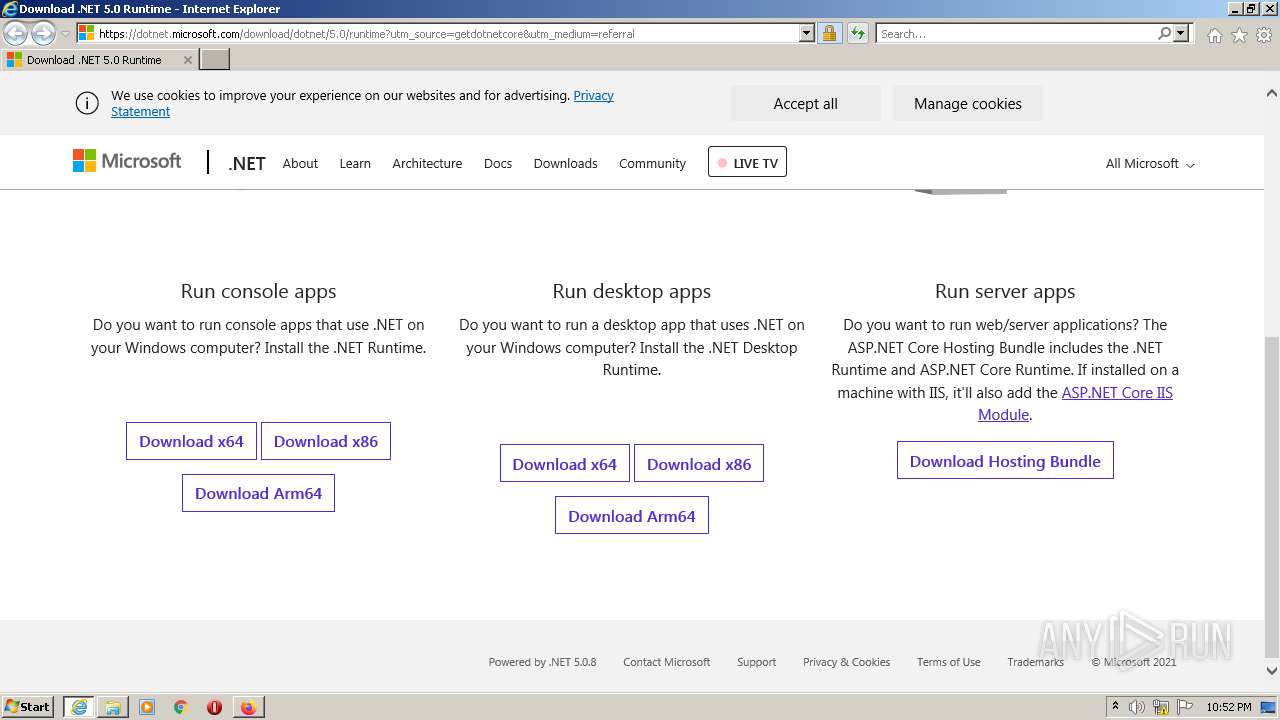Screen dimensions: 1280x720
Task: Click the security lock icon in address bar
Action: [x=829, y=33]
